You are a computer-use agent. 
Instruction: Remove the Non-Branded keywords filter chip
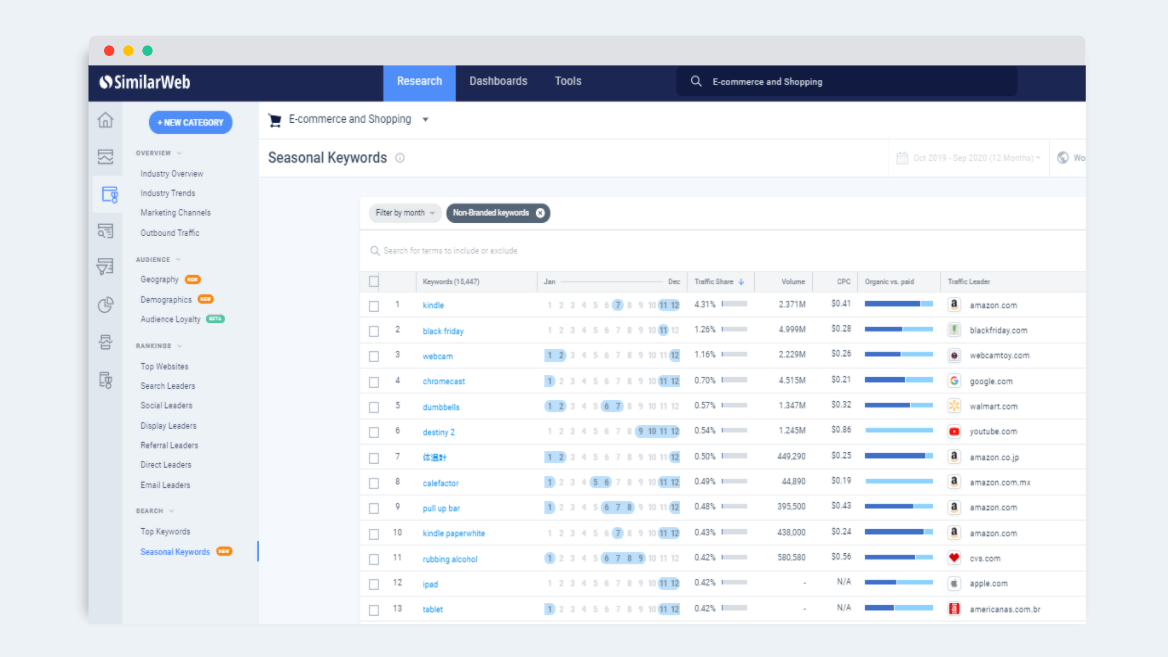click(x=540, y=213)
